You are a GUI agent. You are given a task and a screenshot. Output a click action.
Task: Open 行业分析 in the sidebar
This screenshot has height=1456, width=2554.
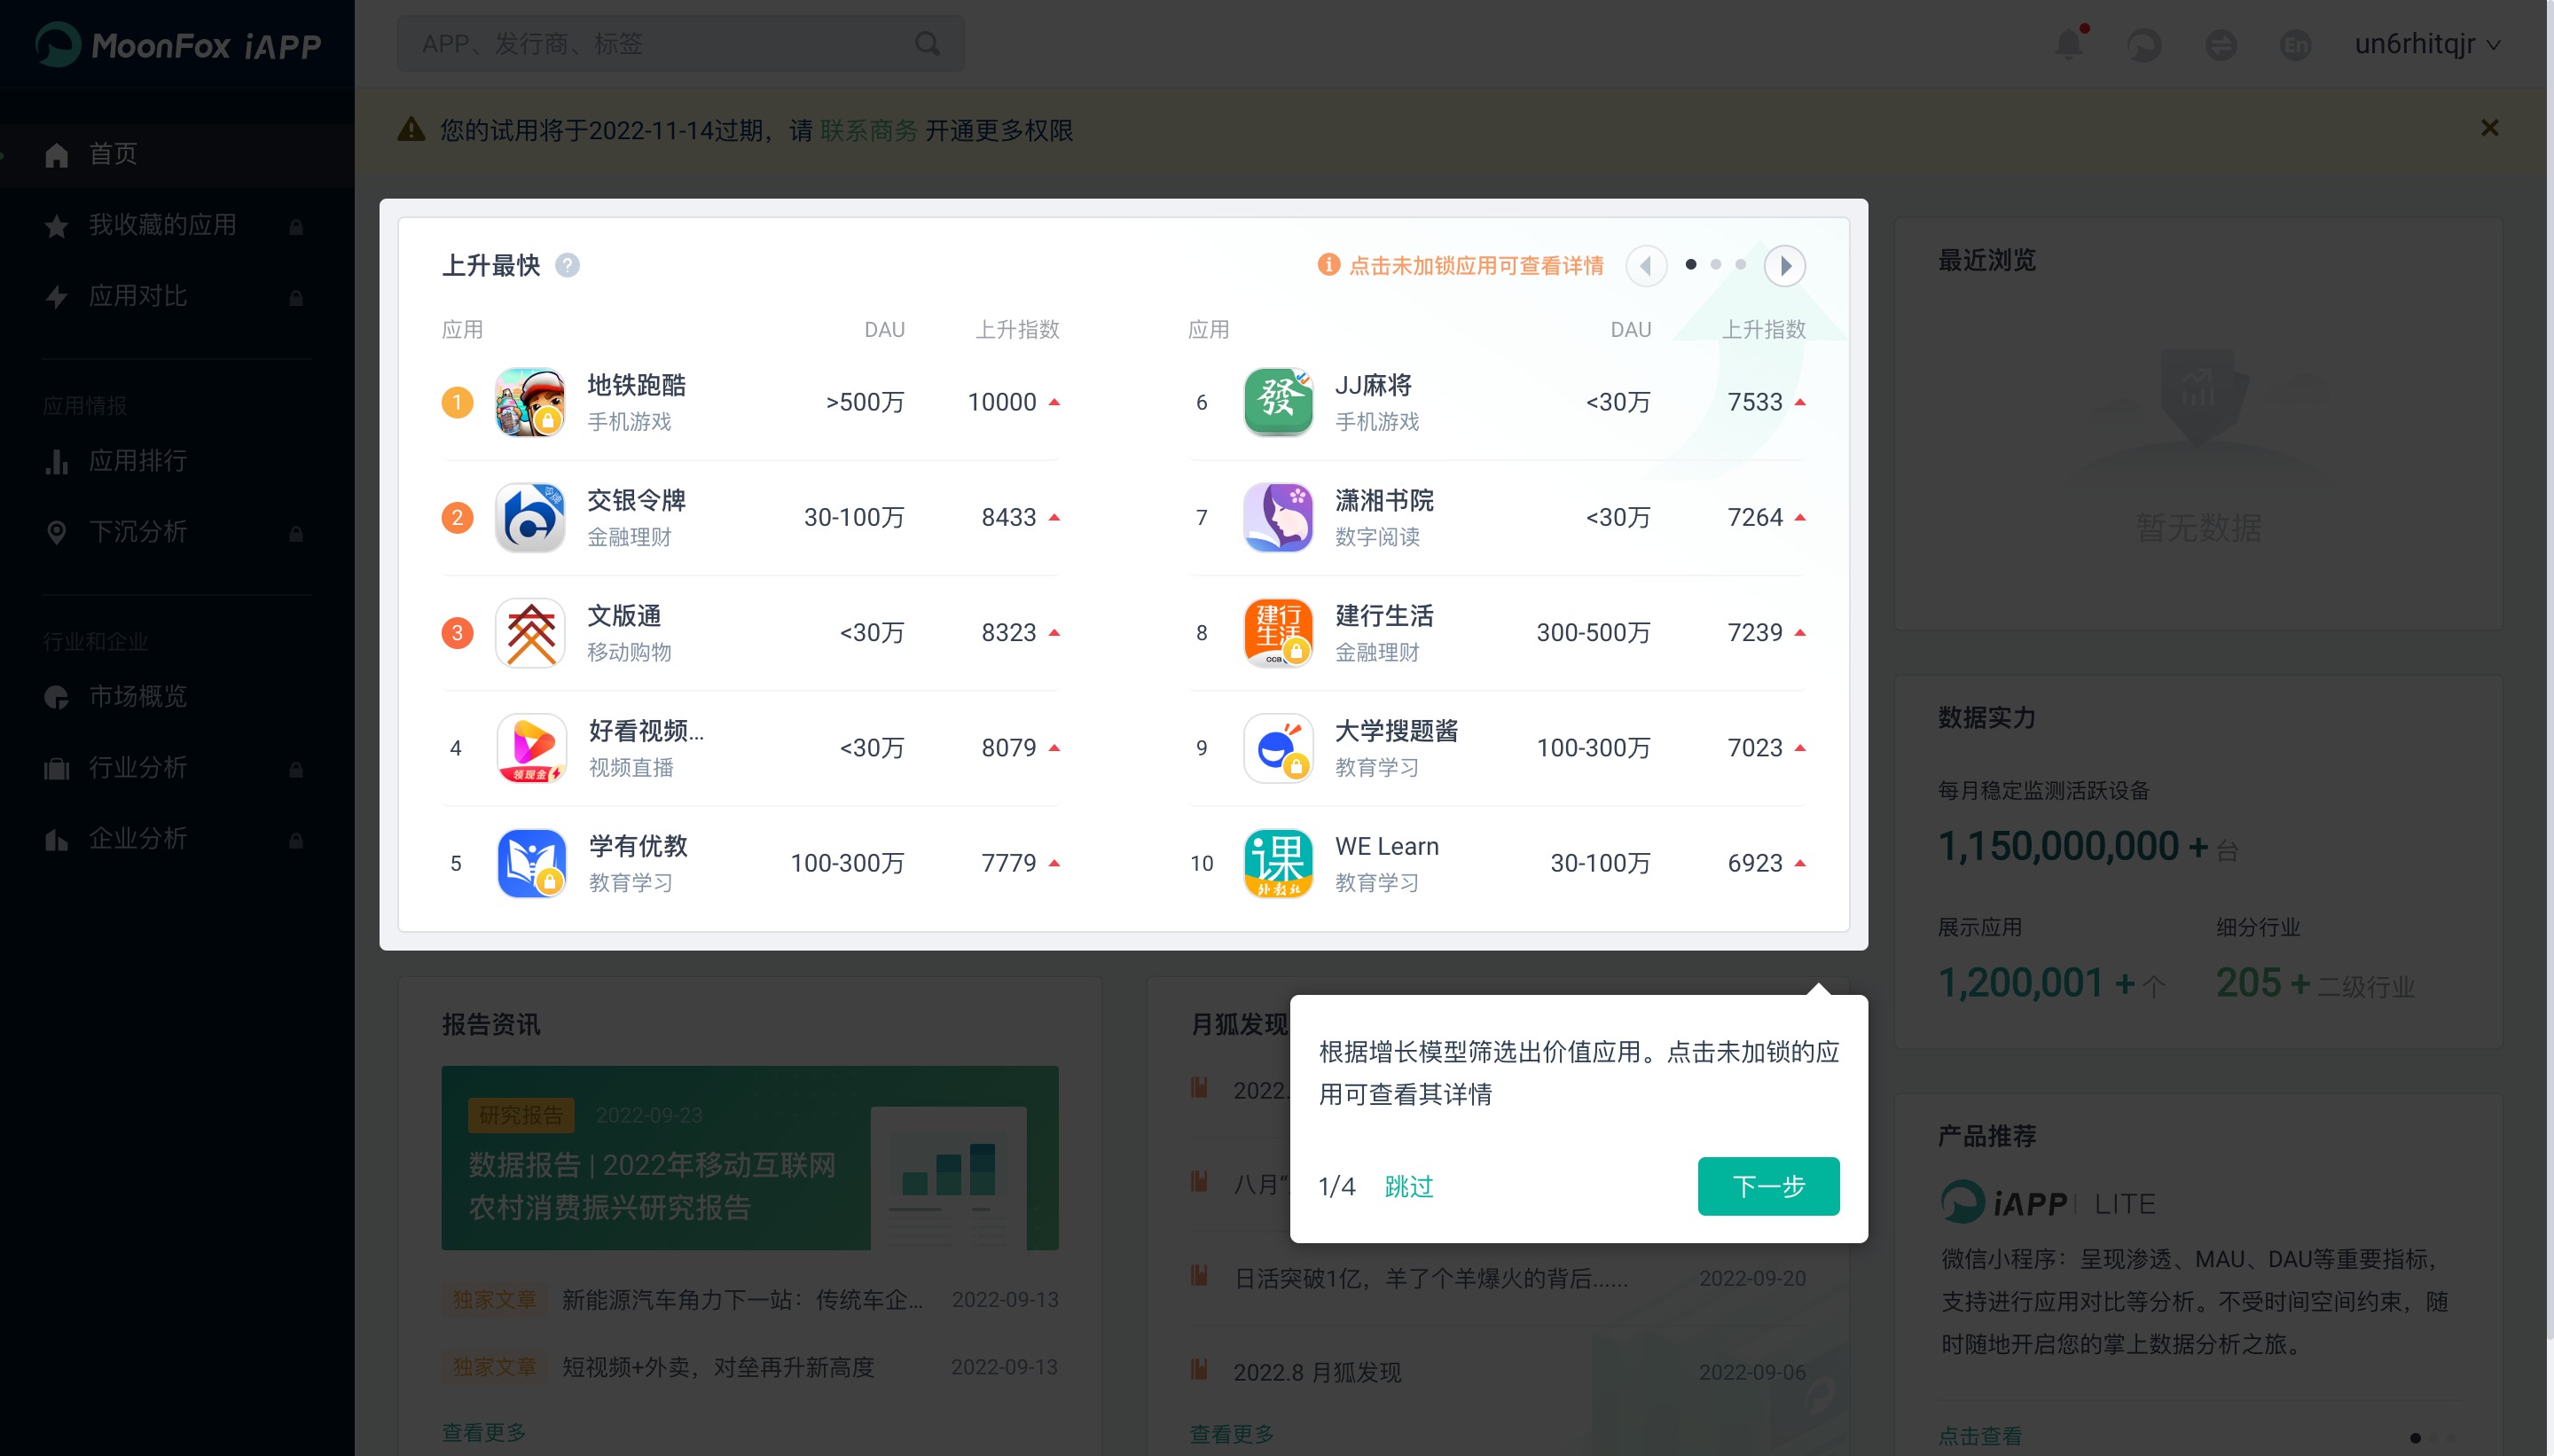coord(177,768)
